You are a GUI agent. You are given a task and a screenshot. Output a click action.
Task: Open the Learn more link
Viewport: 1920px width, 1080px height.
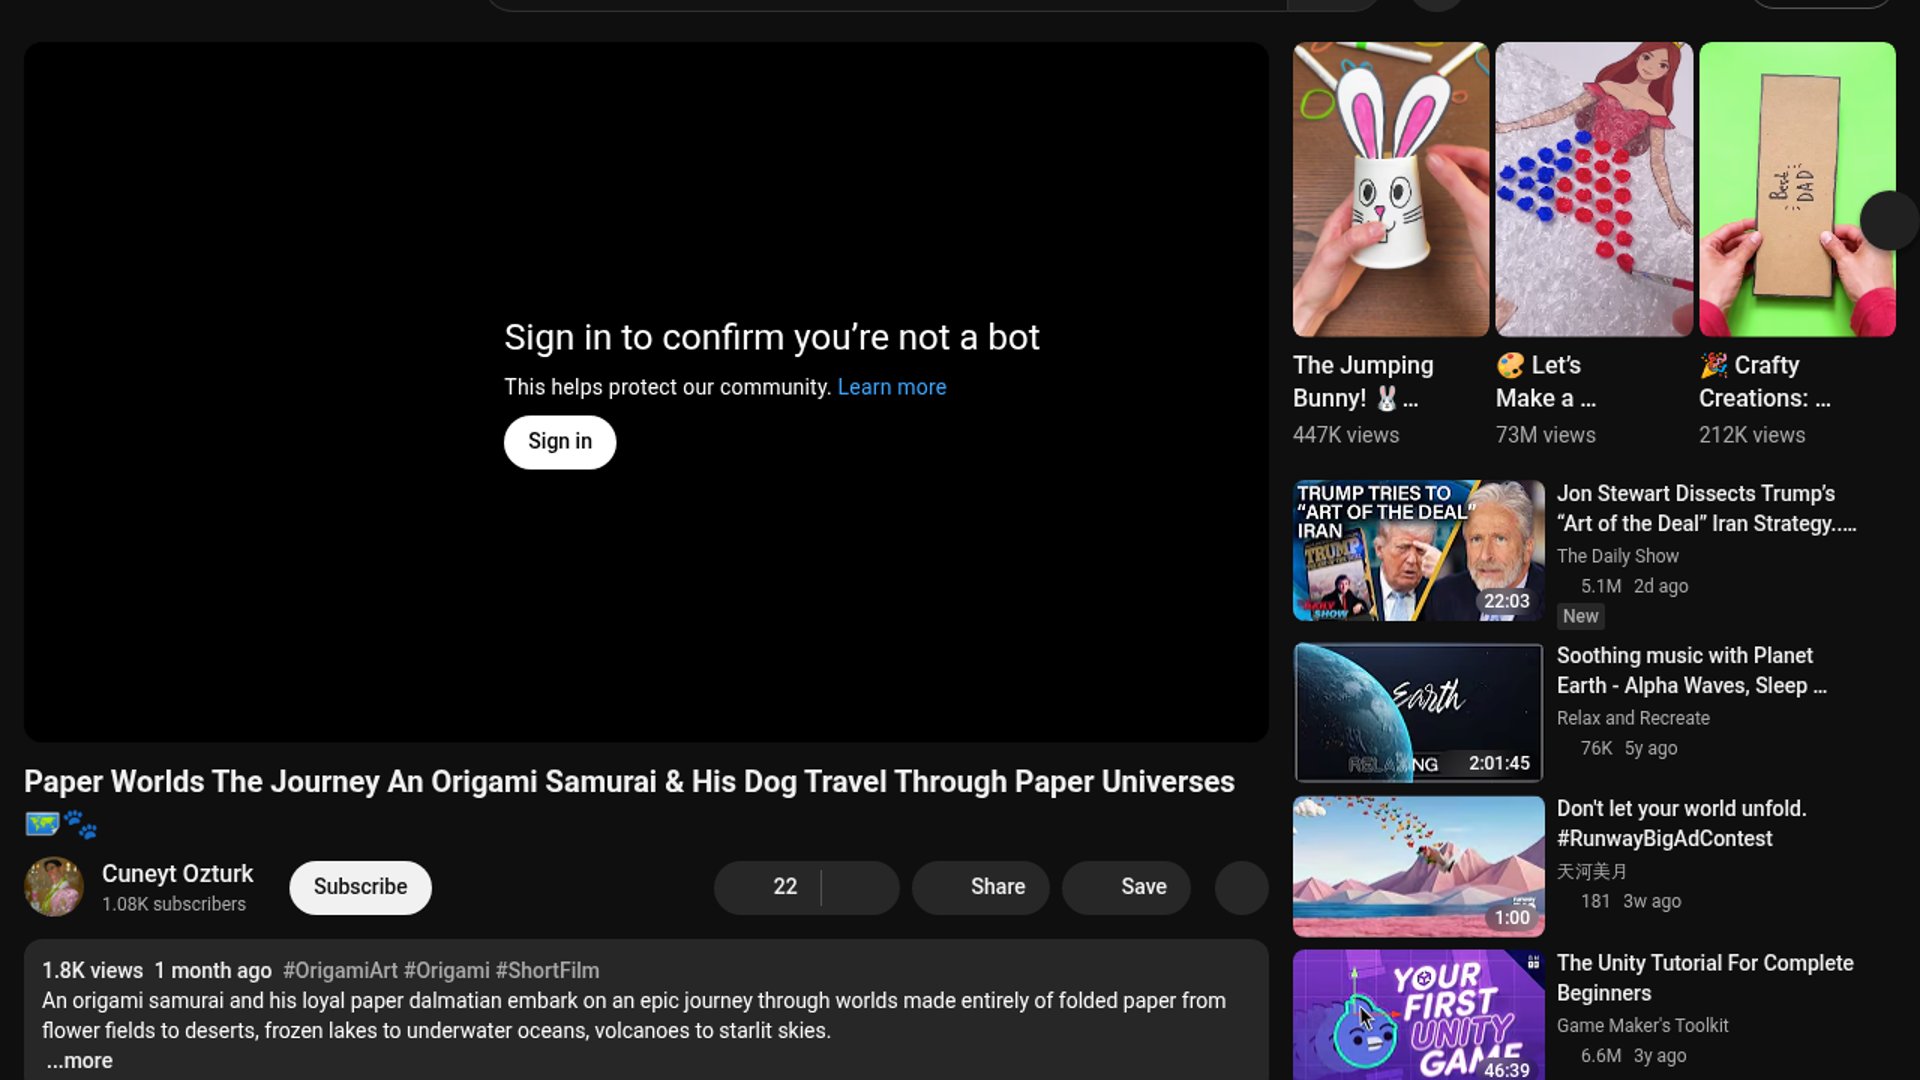(x=891, y=387)
